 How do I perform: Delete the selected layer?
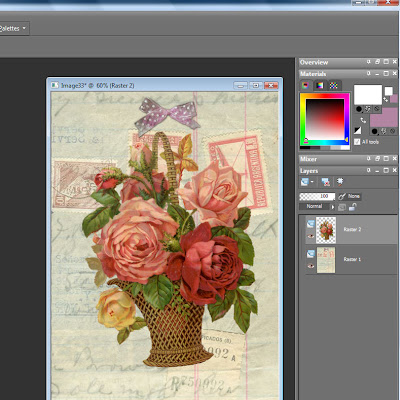[x=326, y=183]
